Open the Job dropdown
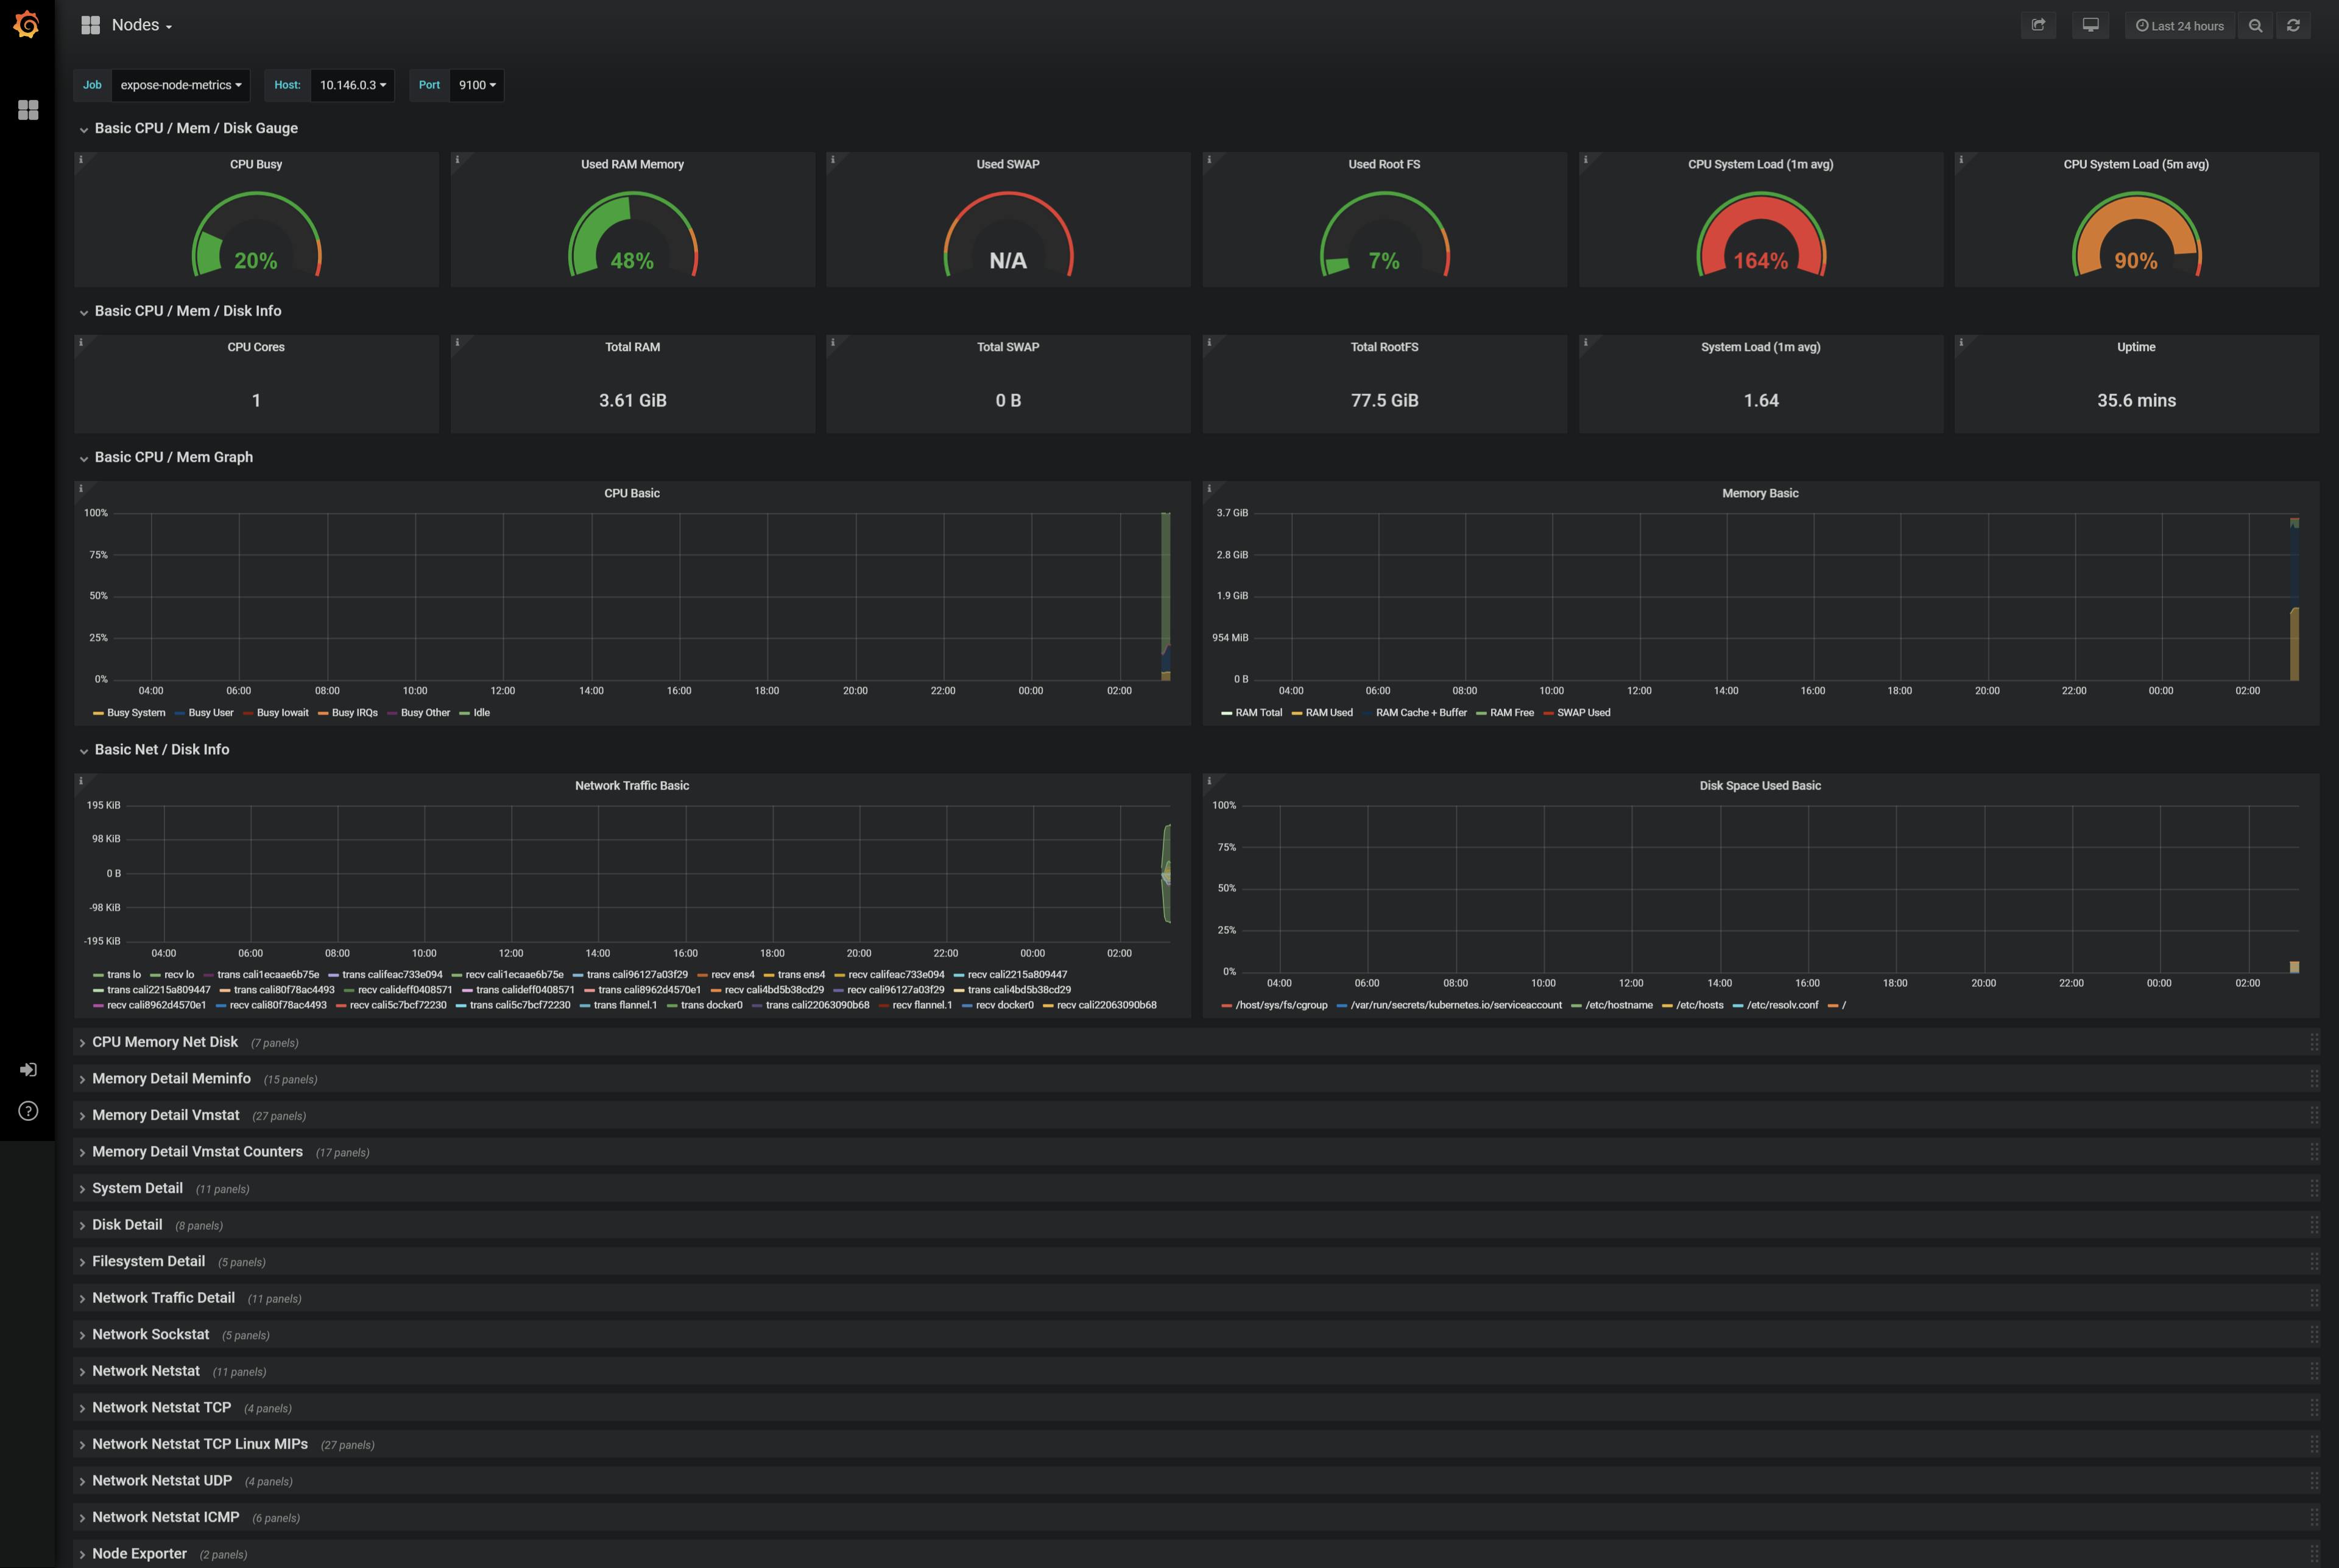Viewport: 2339px width, 1568px height. (x=180, y=85)
